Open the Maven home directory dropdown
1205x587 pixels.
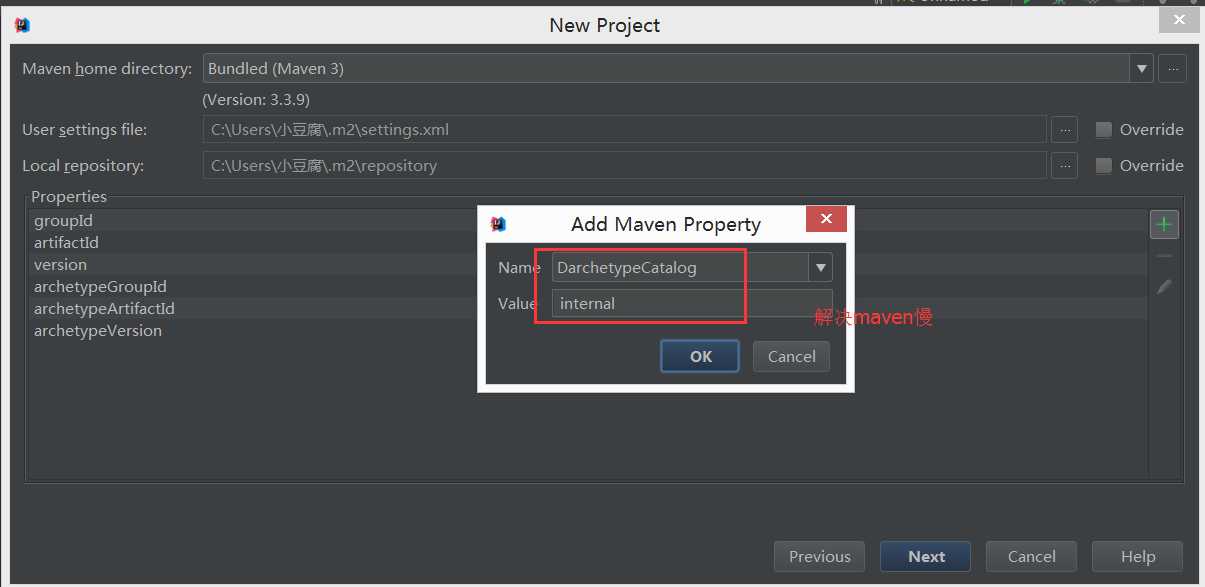(1142, 69)
